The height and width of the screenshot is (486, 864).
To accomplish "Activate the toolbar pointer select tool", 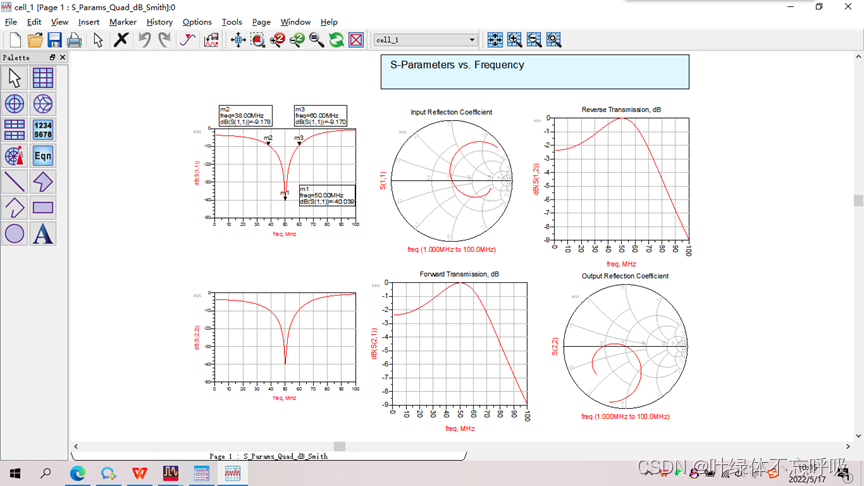I will point(98,40).
